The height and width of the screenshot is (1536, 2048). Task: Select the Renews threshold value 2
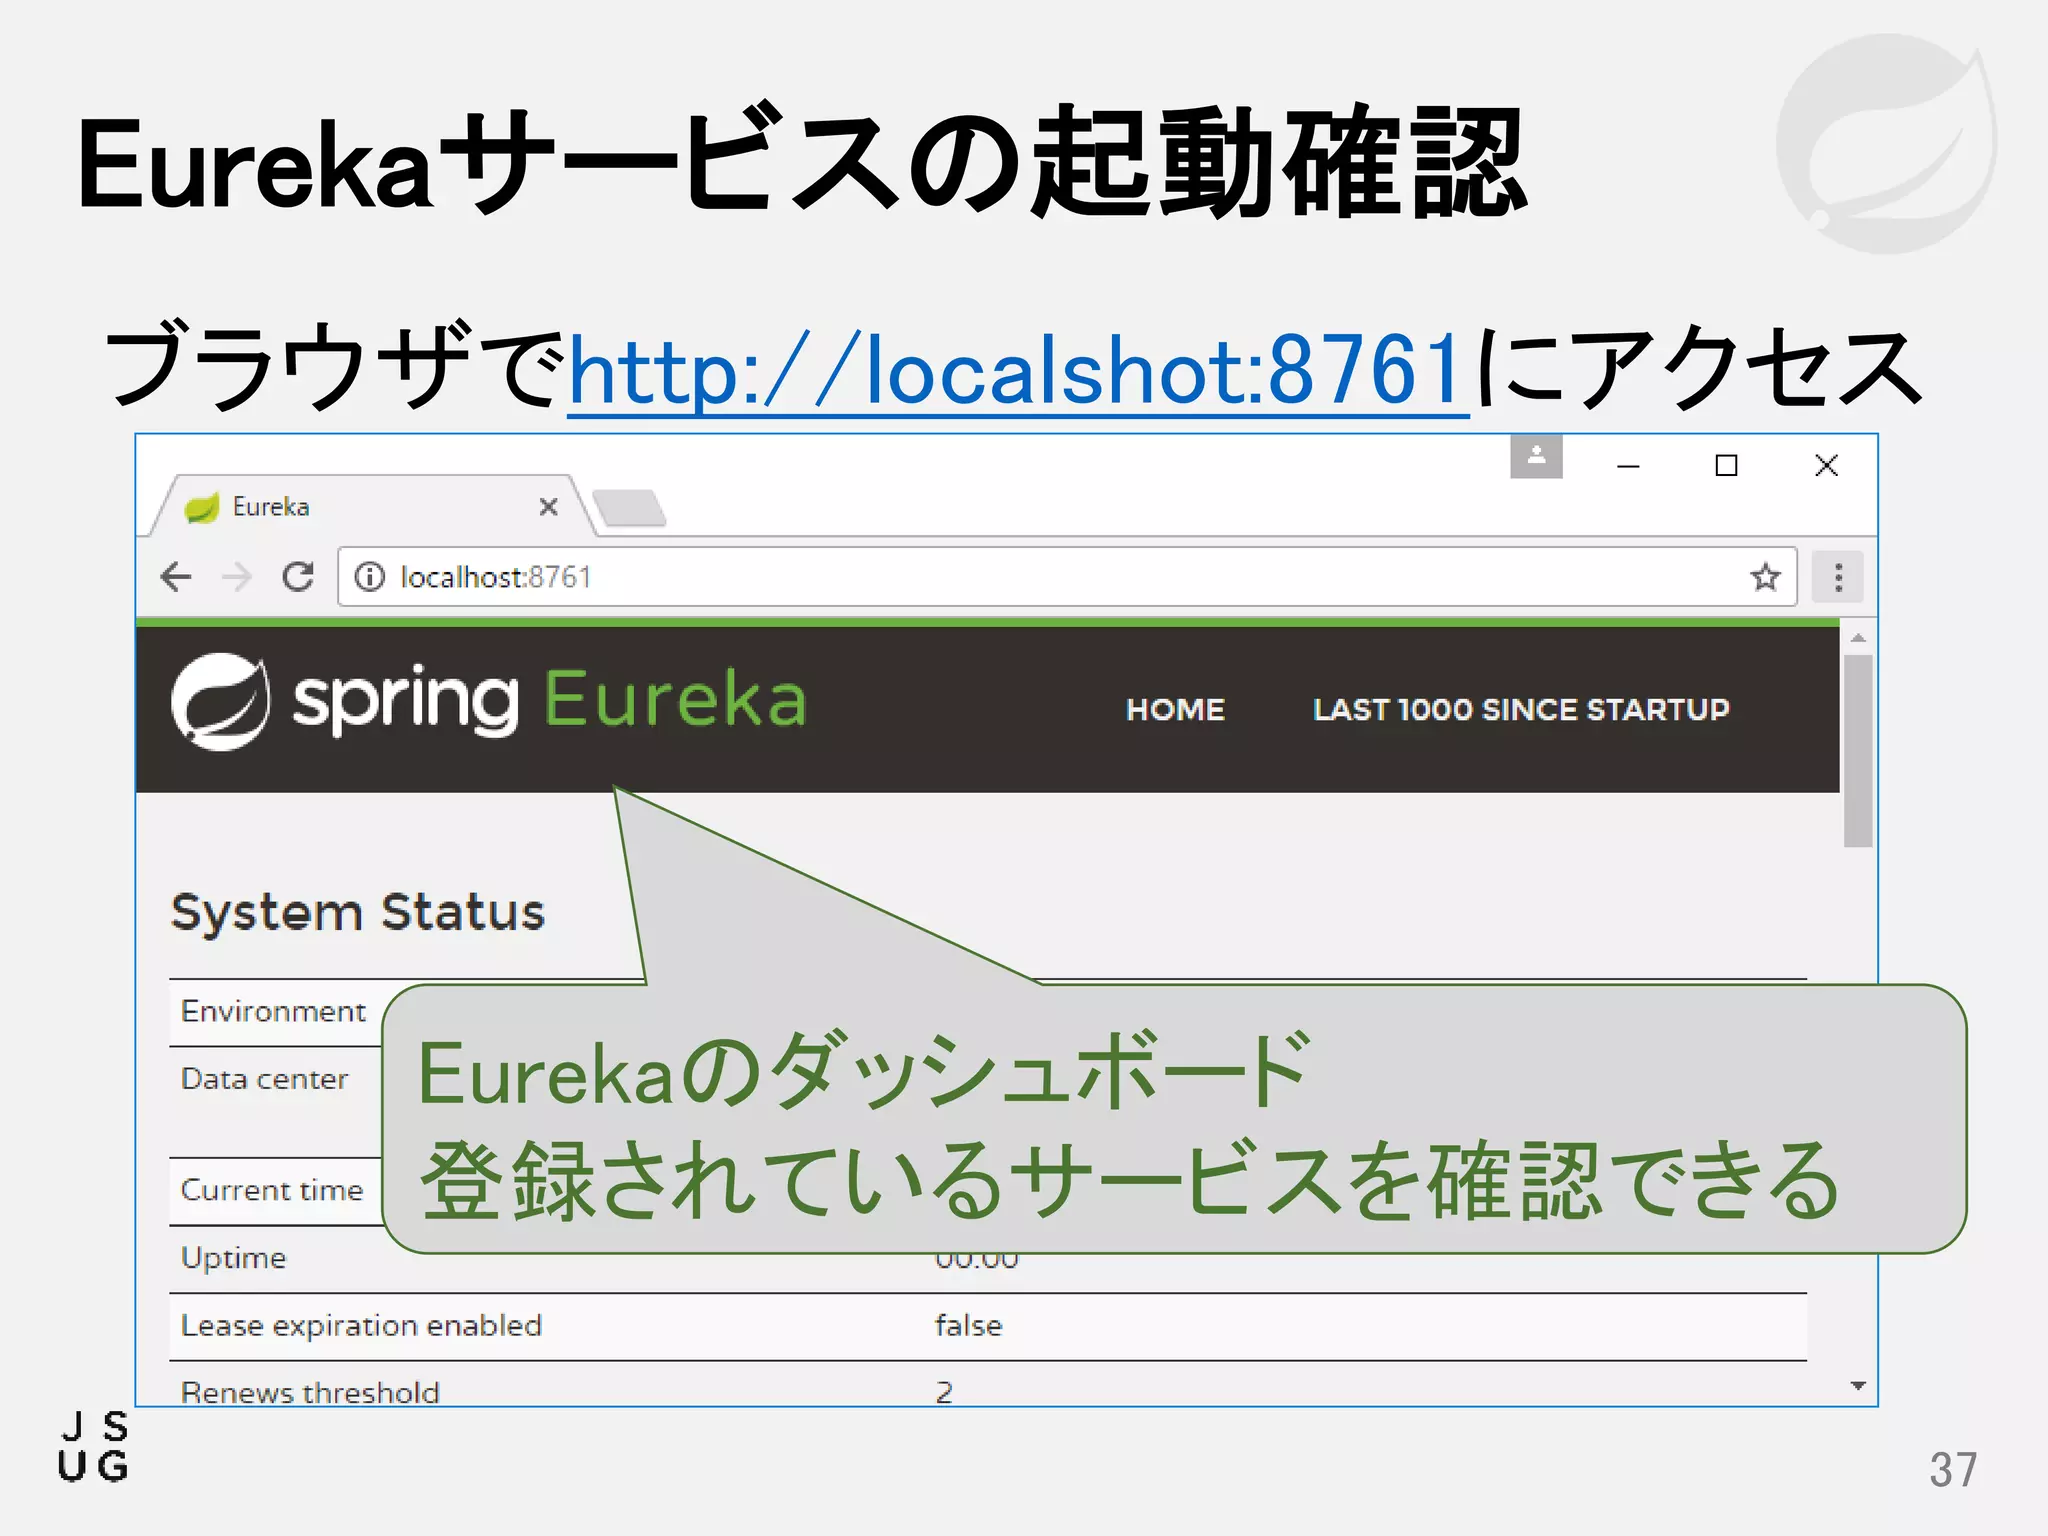[944, 1392]
